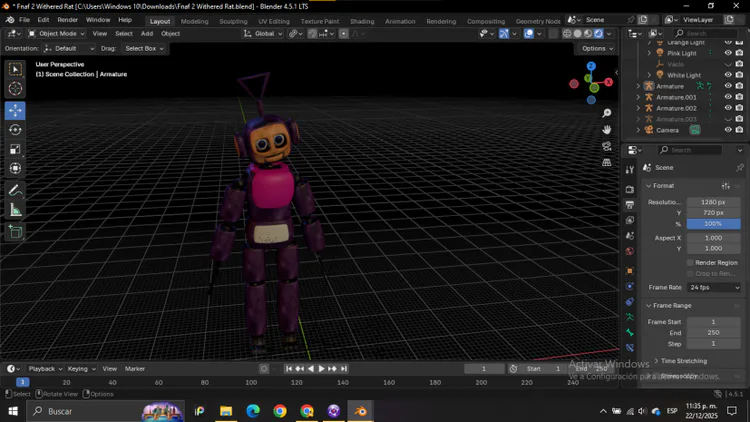Toggle snapping magnet icon
This screenshot has height=422, width=750.
[x=312, y=33]
